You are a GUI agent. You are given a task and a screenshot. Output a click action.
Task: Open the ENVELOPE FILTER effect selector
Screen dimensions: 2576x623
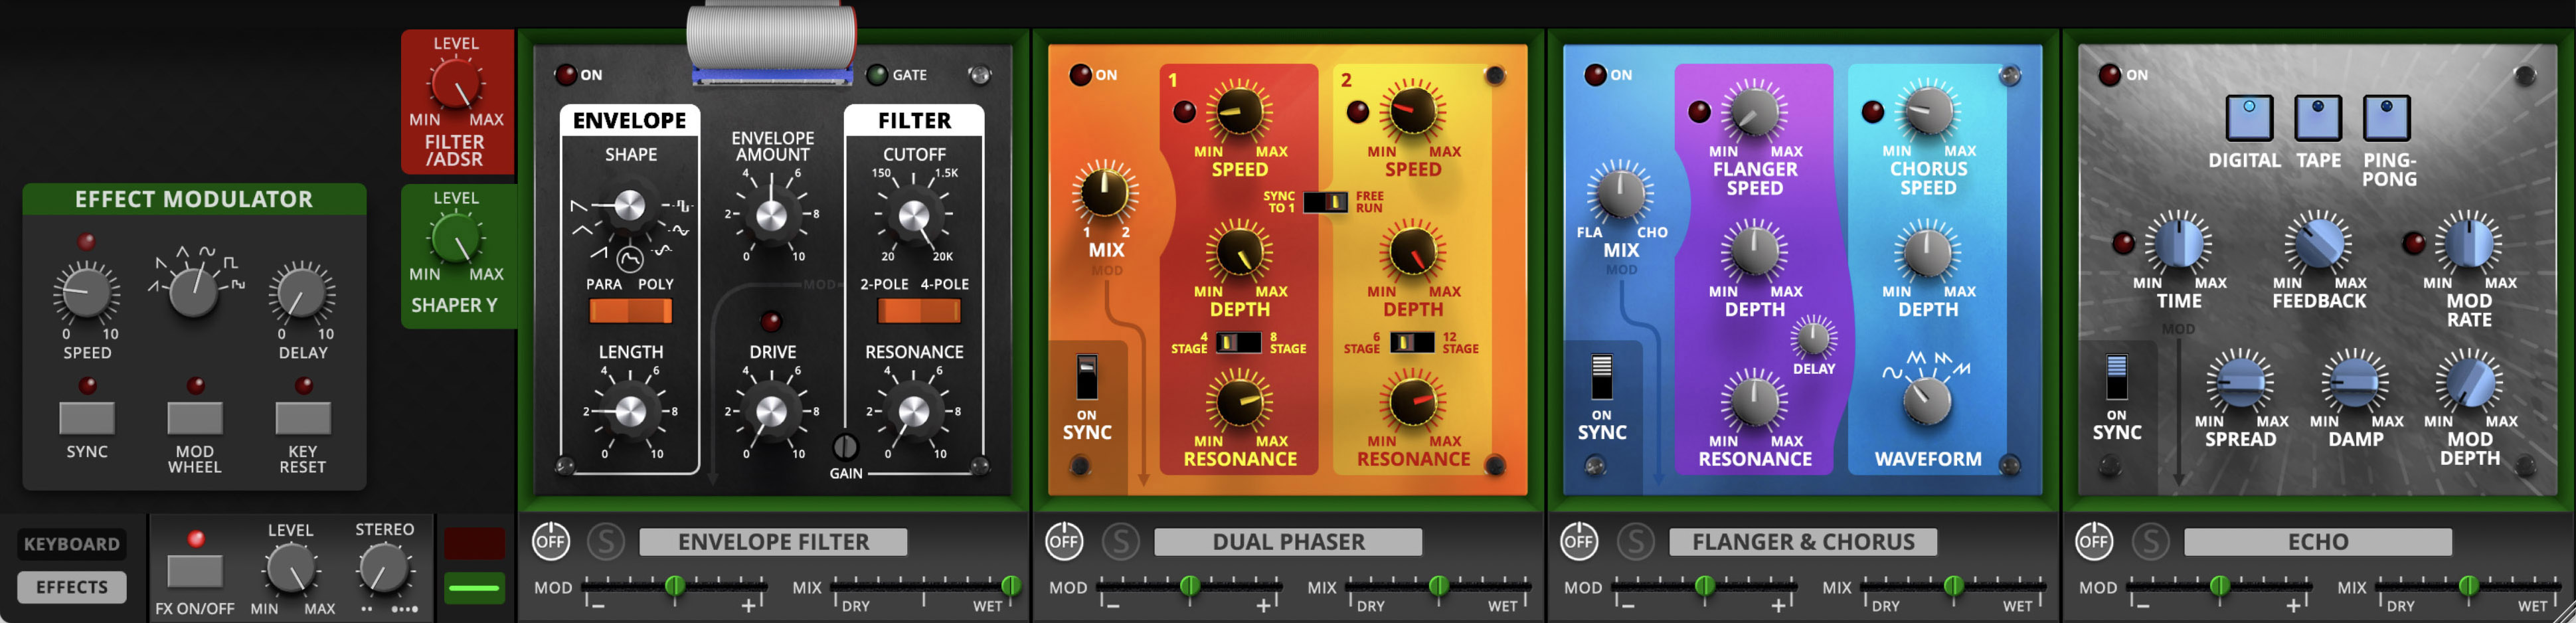[x=773, y=542]
